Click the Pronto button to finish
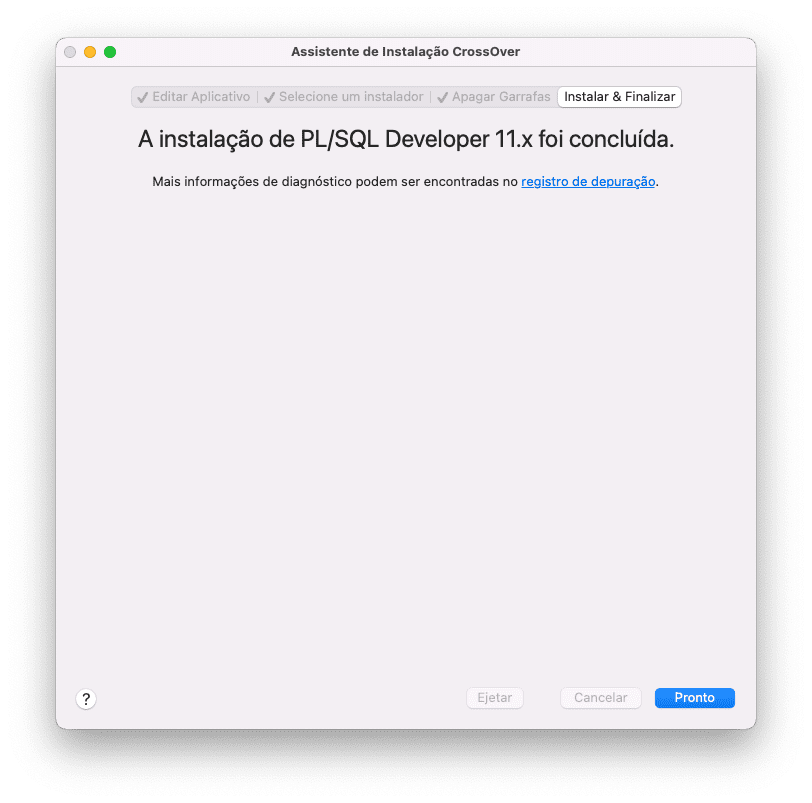 click(694, 698)
